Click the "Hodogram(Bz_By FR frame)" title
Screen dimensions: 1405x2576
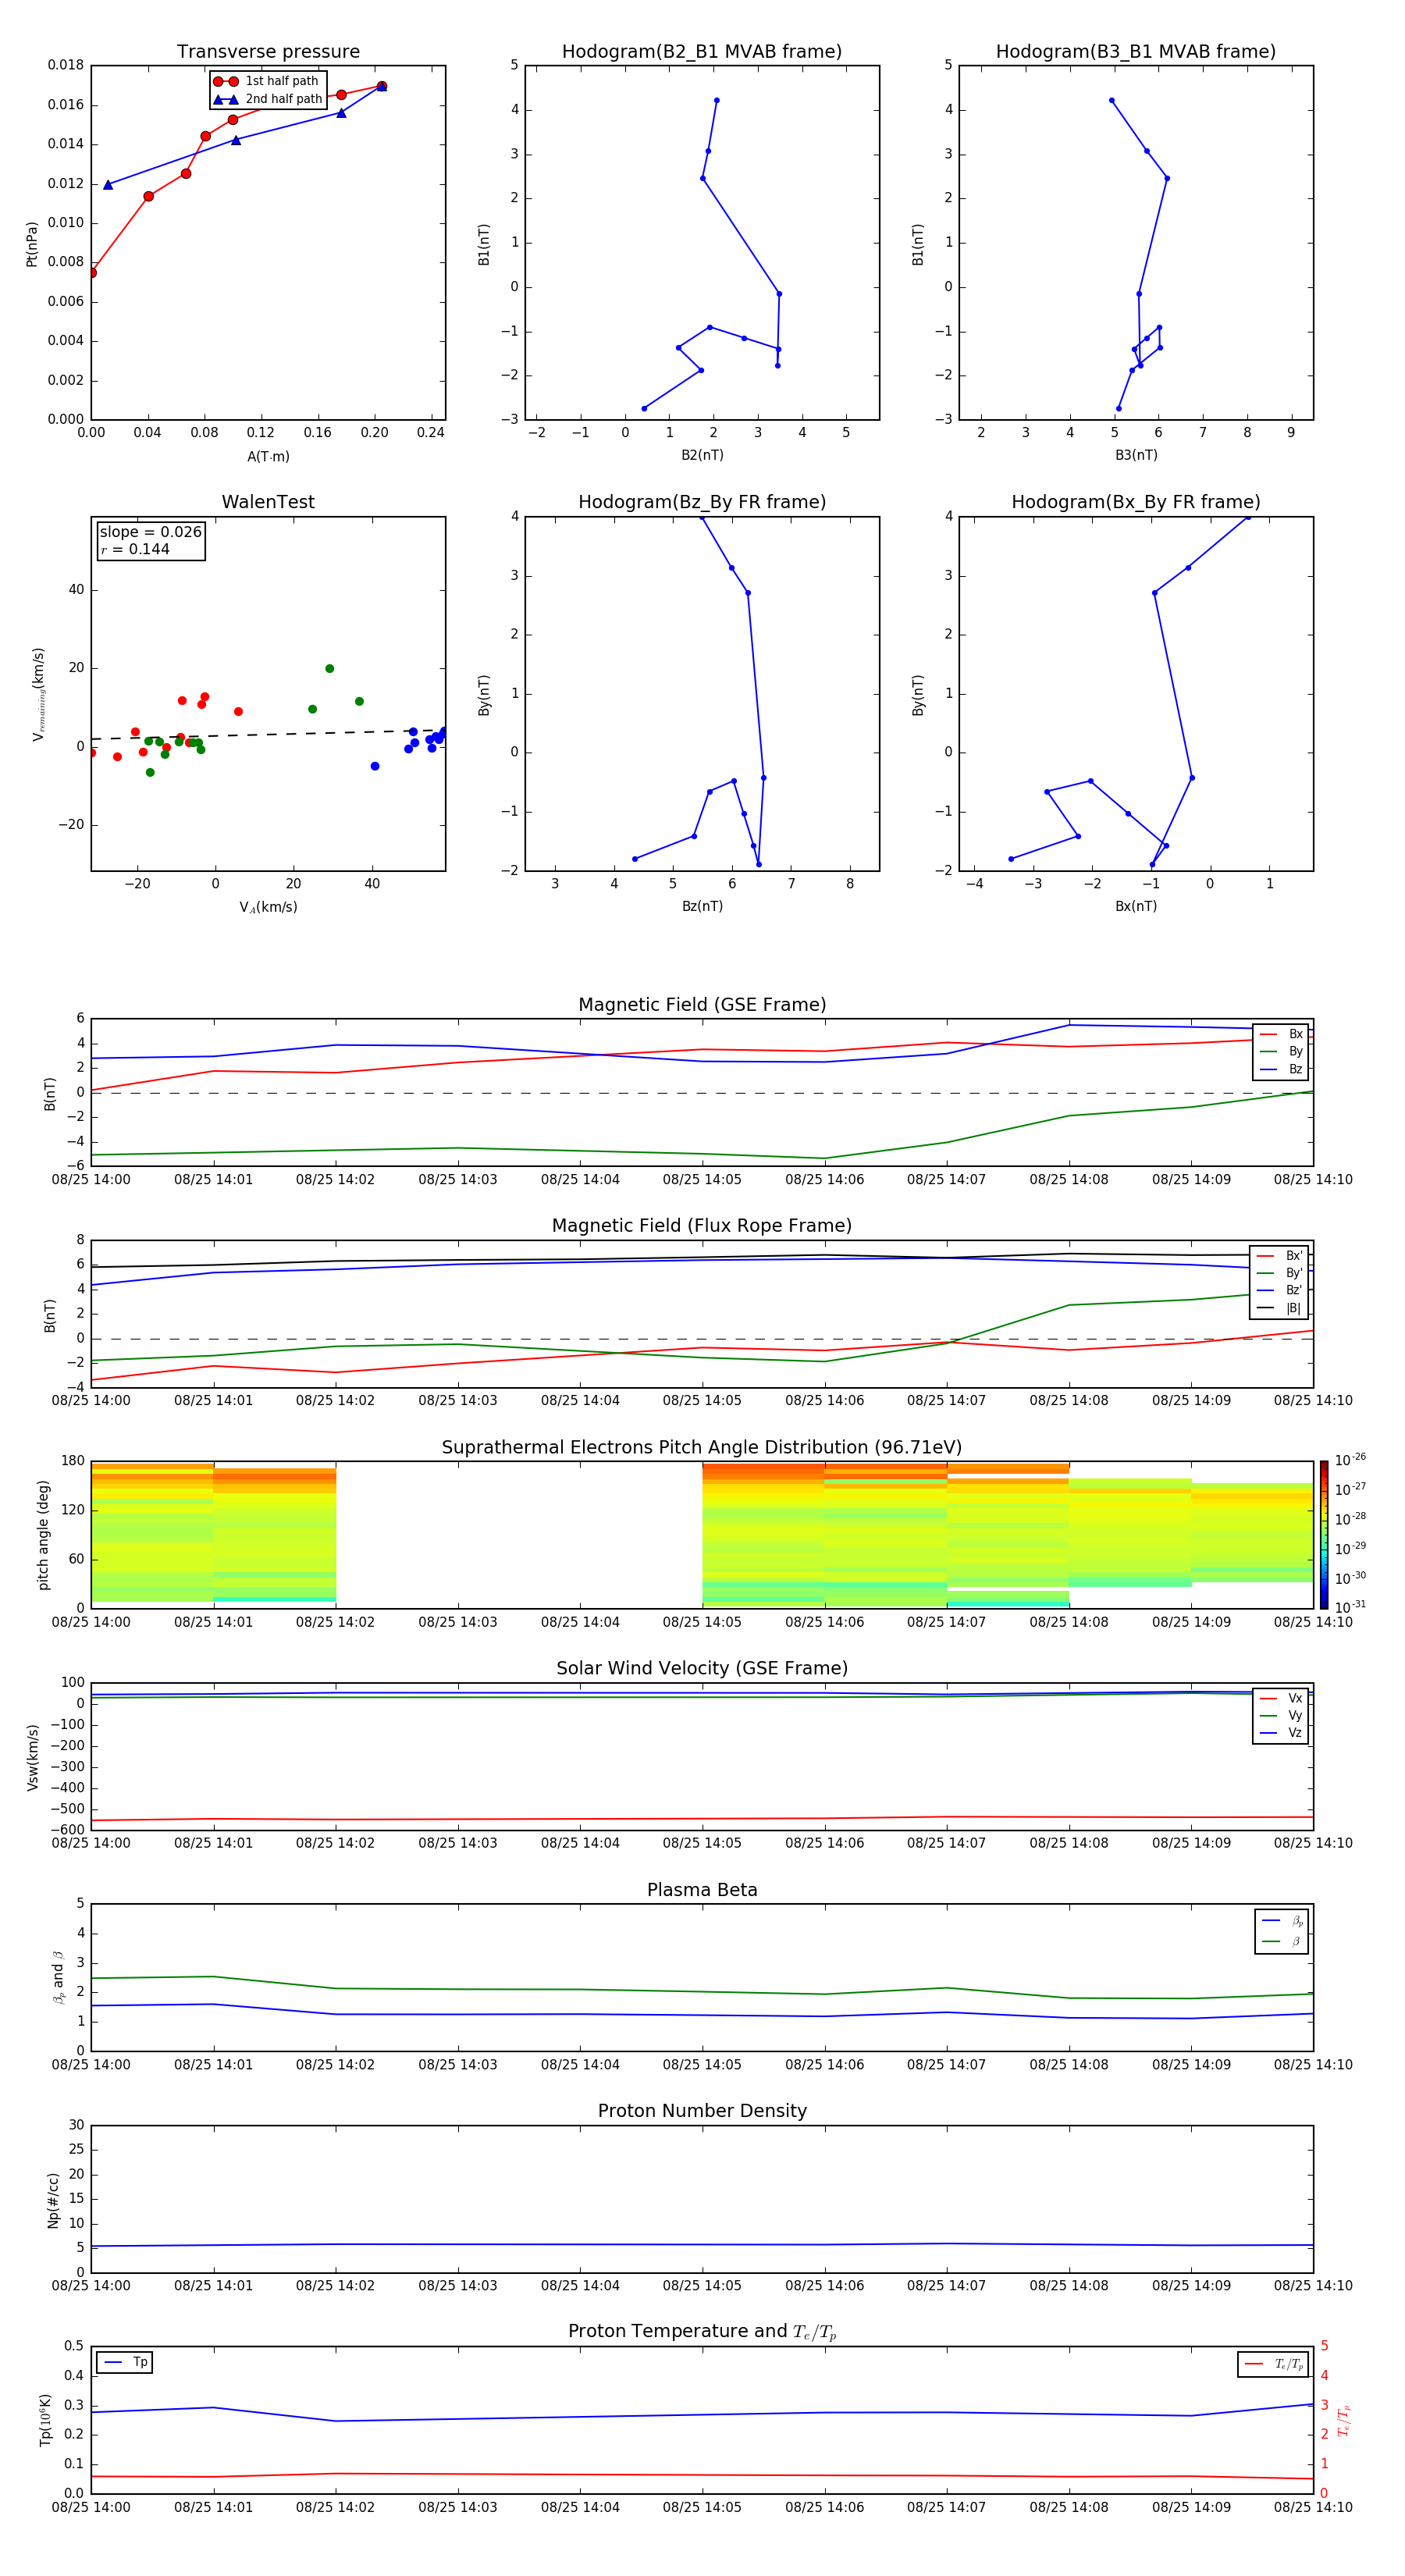click(702, 502)
